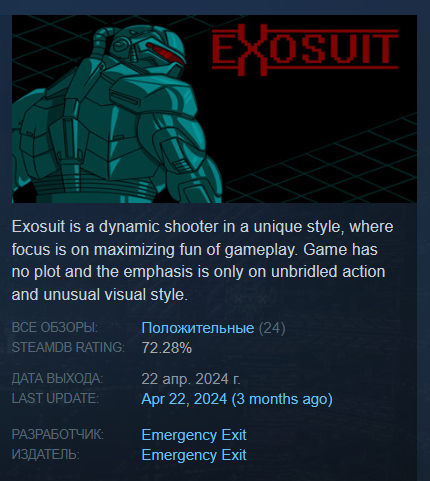The width and height of the screenshot is (430, 481).
Task: Click the ВСЕ ОБЗОРЫ label
Action: pos(55,328)
